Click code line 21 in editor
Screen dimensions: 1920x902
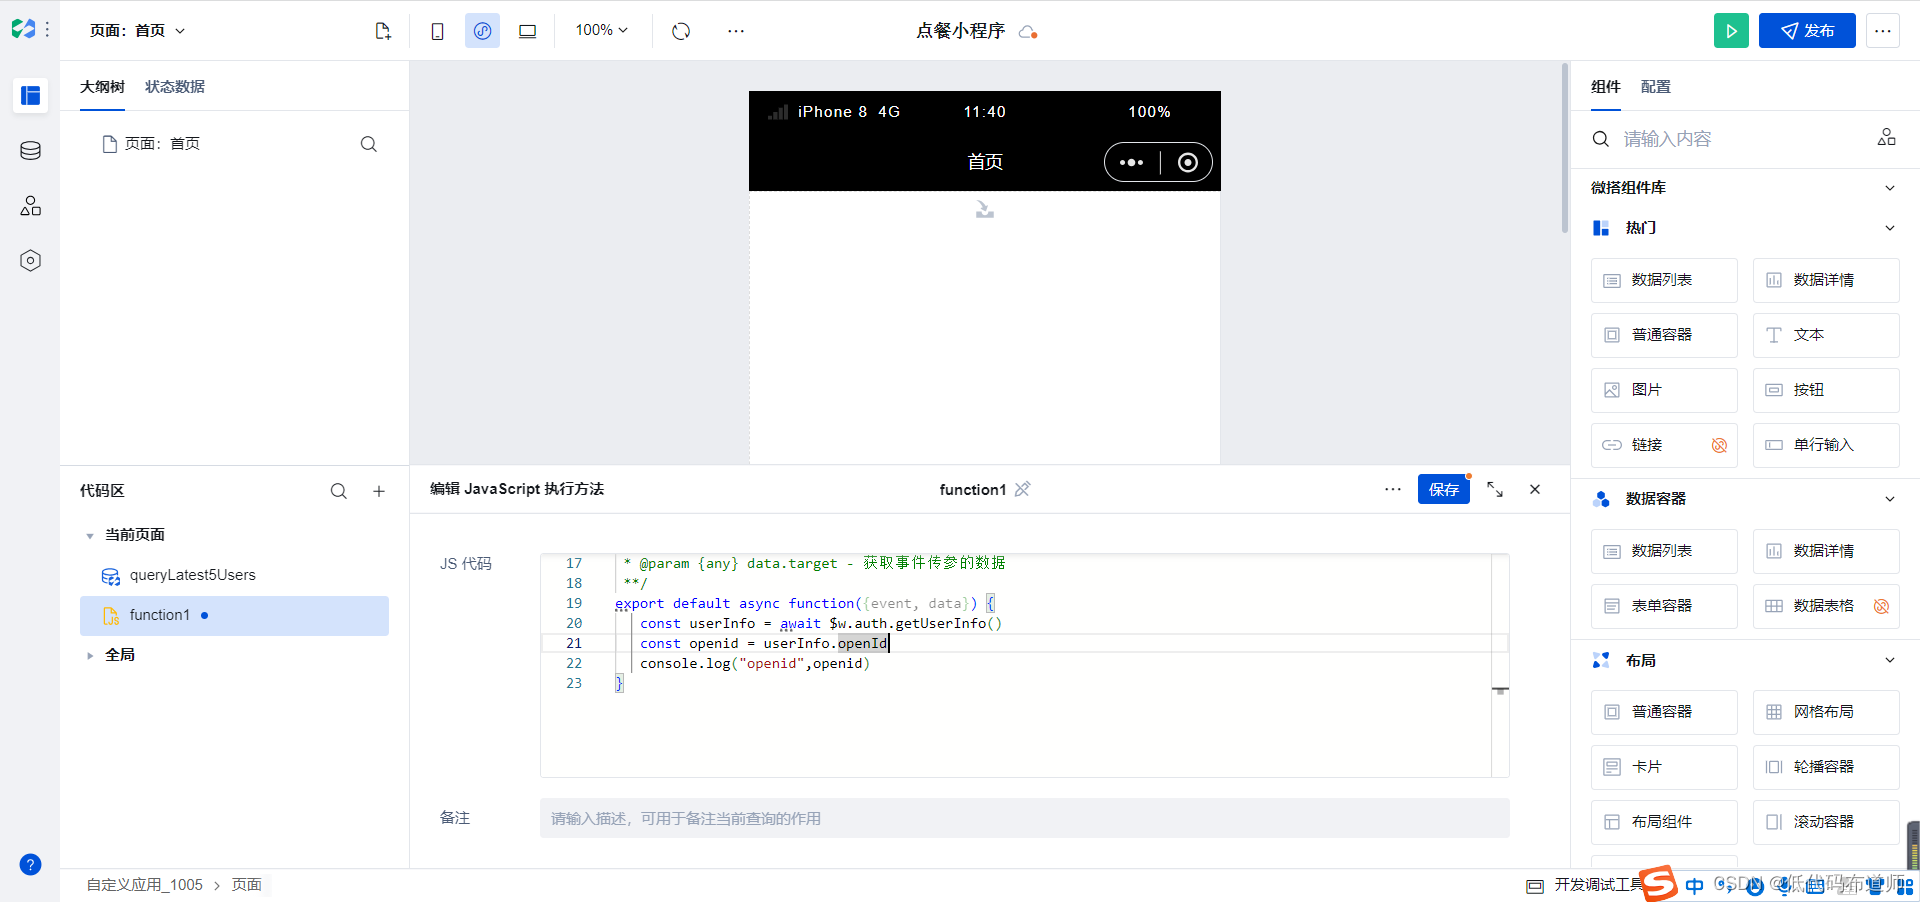coord(1024,643)
